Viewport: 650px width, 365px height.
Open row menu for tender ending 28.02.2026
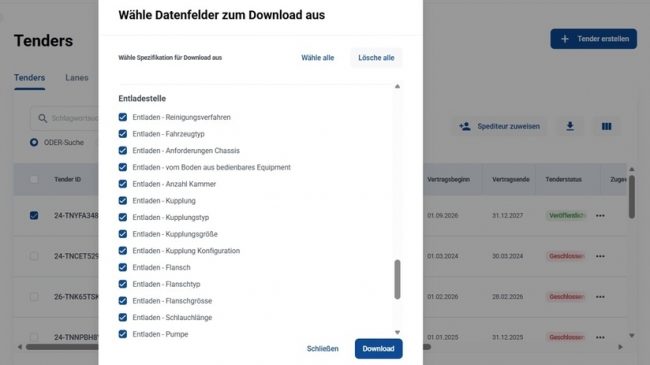pyautogui.click(x=600, y=297)
